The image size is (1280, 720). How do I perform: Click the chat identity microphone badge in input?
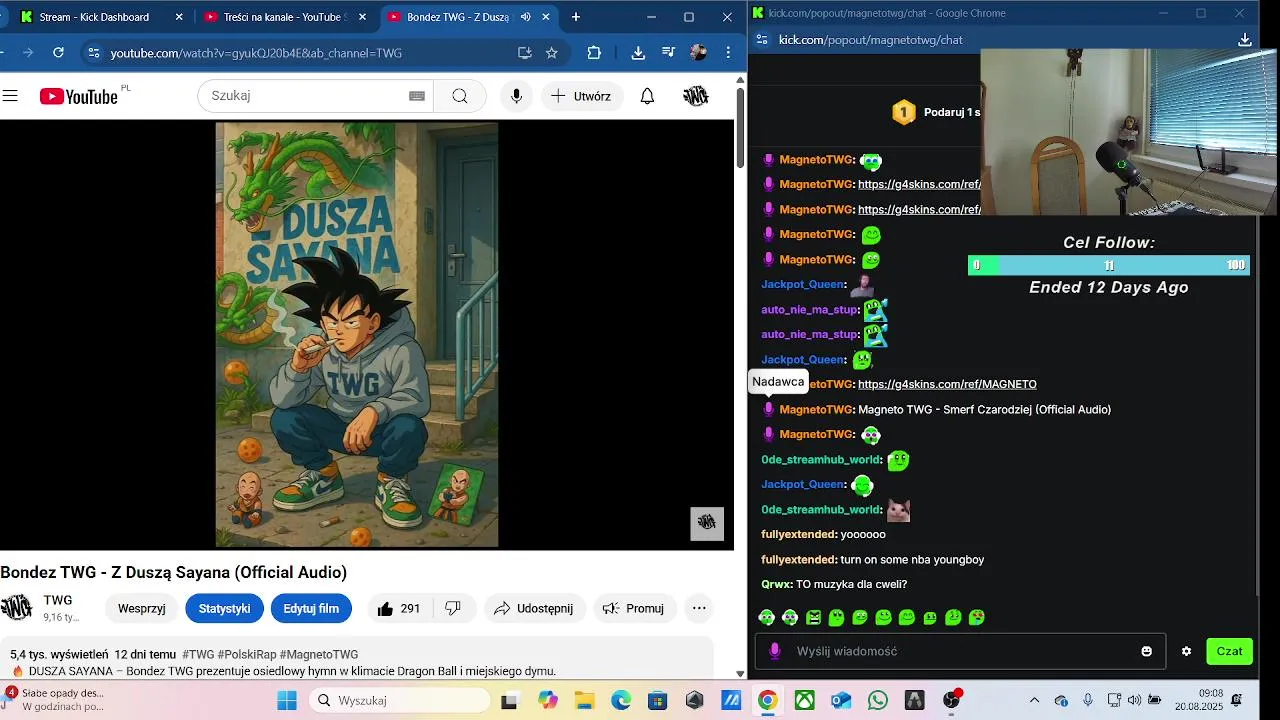pos(773,651)
